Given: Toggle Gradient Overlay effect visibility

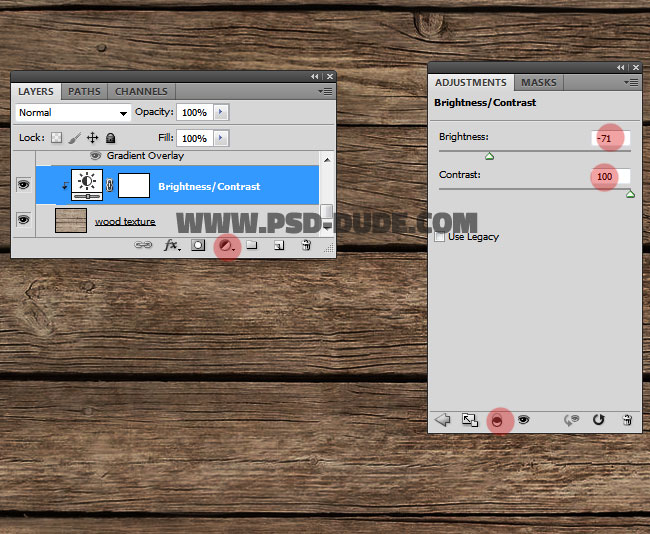Looking at the screenshot, I should [x=95, y=156].
